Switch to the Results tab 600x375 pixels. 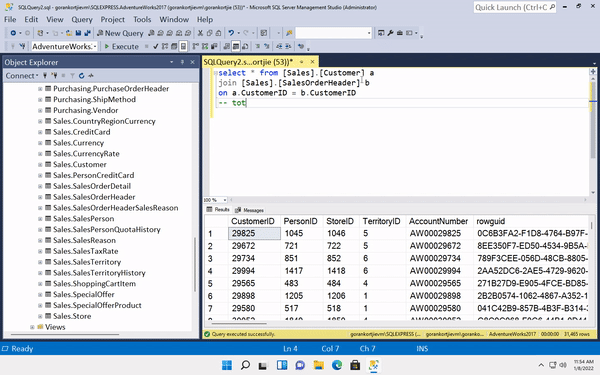tap(218, 210)
